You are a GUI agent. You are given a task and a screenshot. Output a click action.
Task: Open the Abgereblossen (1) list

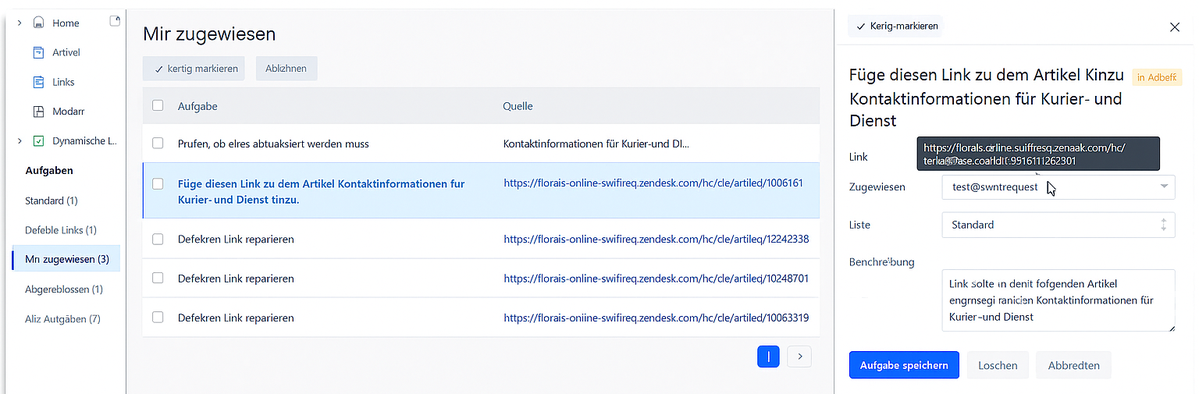point(63,289)
